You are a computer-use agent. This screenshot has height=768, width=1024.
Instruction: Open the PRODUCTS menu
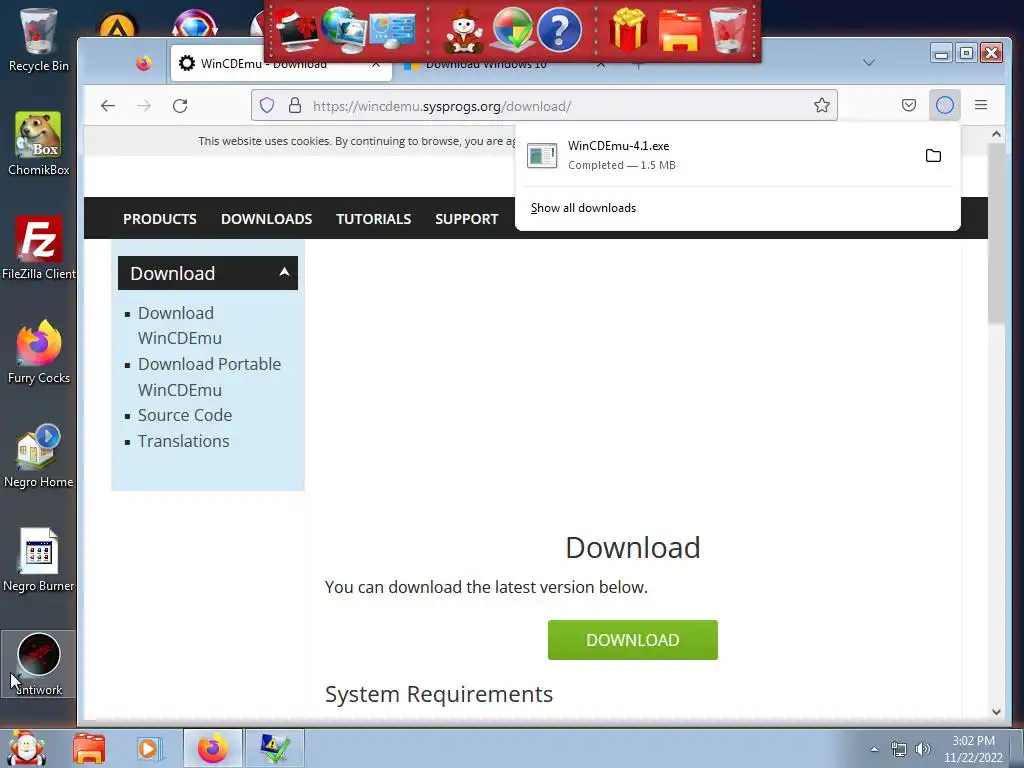(x=160, y=219)
